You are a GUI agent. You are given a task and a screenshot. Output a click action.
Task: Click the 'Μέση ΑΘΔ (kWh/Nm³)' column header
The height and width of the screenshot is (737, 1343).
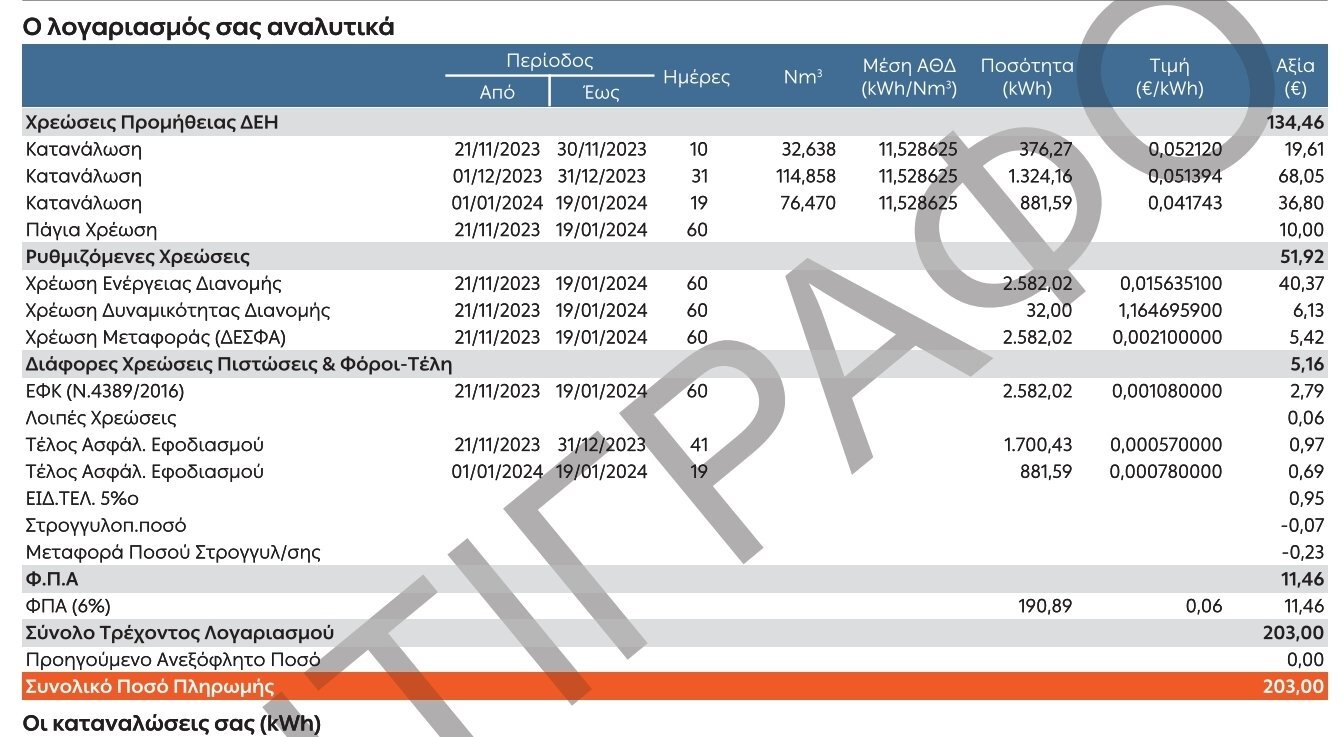909,77
